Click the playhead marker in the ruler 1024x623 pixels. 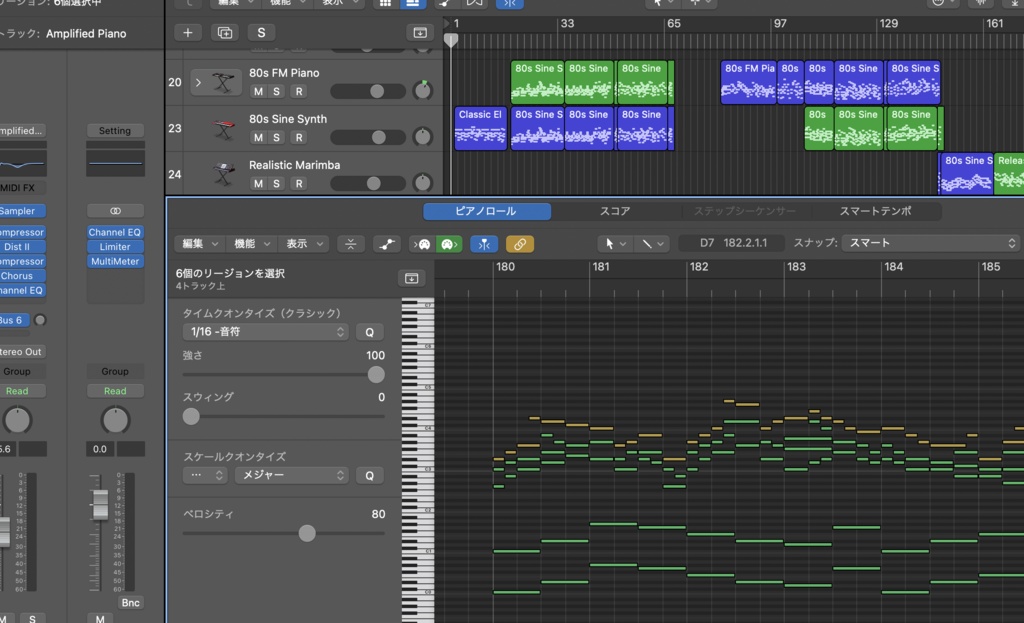point(451,40)
